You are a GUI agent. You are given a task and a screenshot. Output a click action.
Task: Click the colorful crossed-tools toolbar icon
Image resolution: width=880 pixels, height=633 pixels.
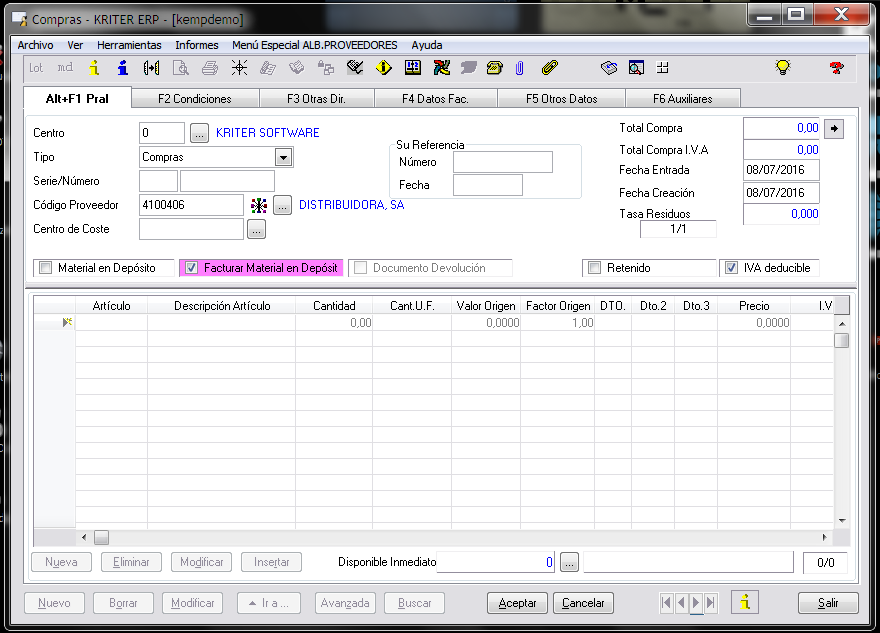click(x=442, y=68)
